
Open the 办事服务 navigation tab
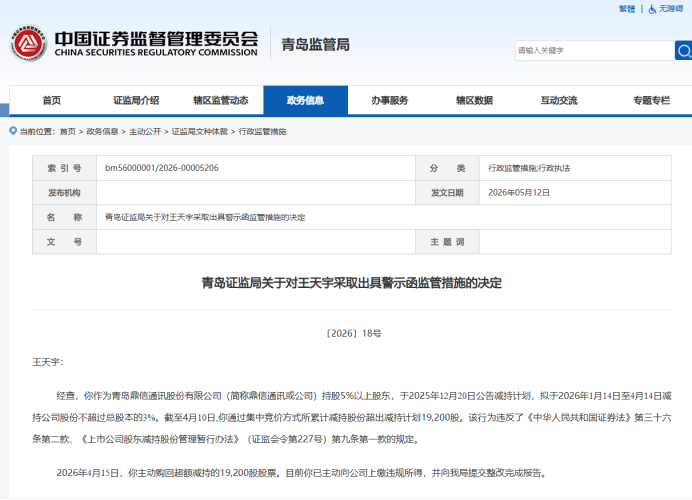point(390,101)
